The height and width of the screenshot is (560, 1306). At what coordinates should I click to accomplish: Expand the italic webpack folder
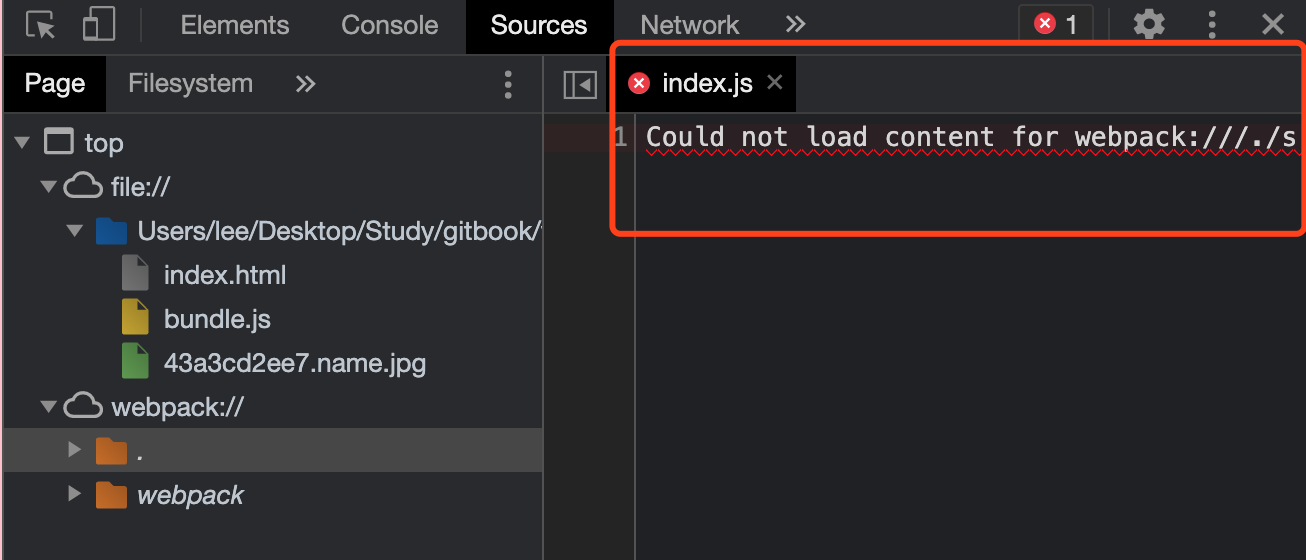click(73, 494)
